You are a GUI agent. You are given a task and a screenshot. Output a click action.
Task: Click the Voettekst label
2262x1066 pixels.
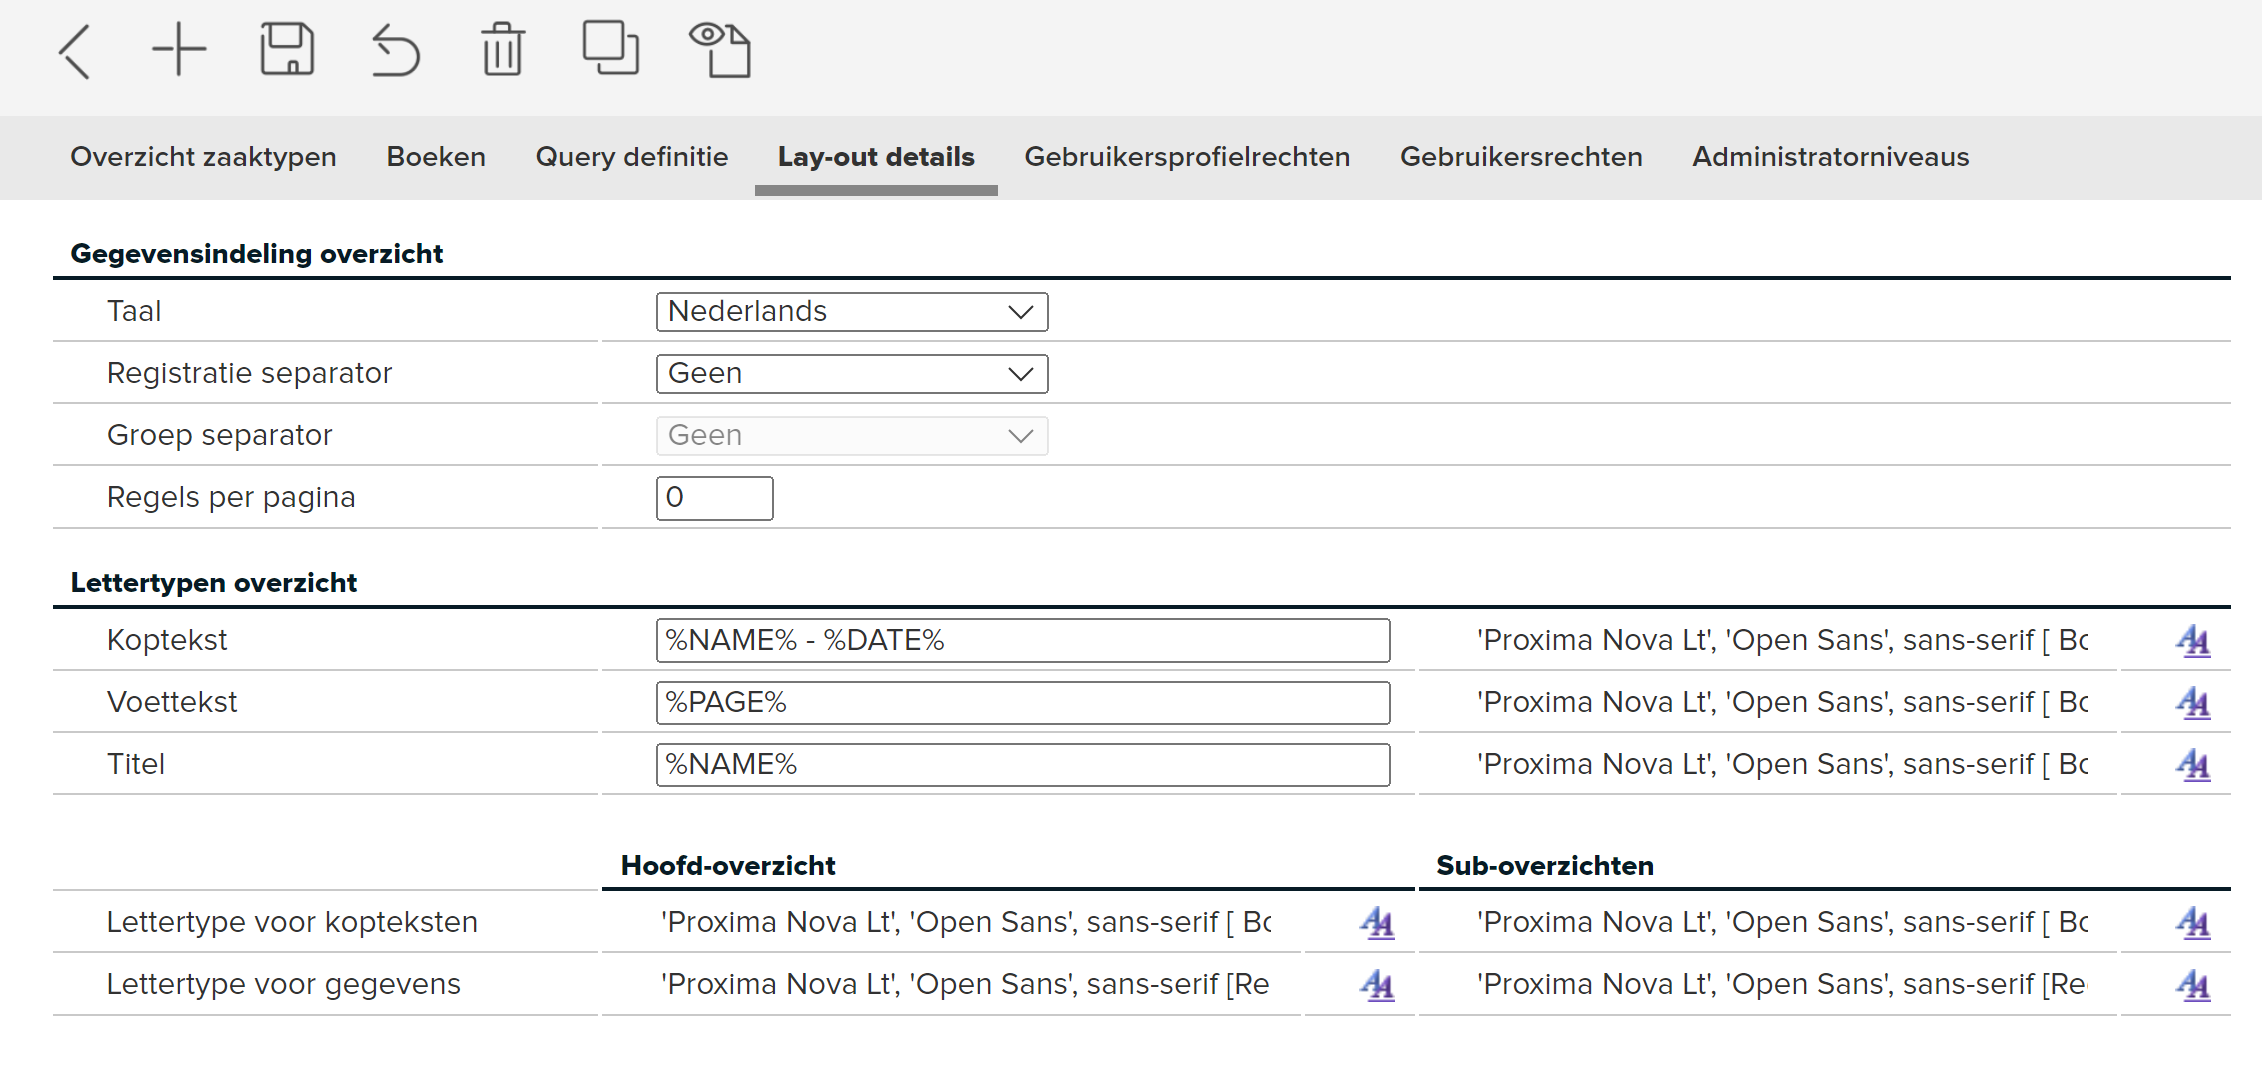point(172,703)
